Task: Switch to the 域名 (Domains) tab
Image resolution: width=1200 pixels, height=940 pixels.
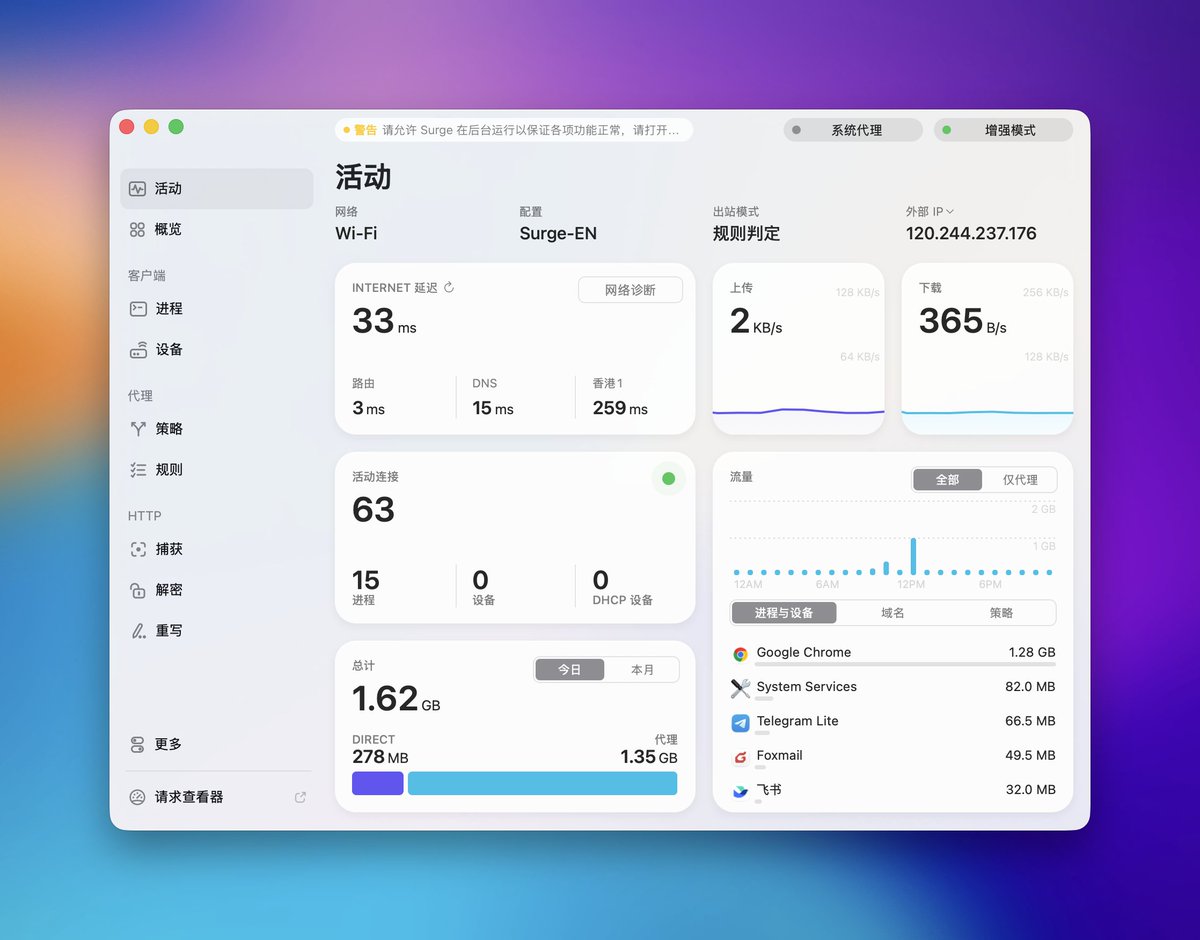Action: [x=891, y=612]
